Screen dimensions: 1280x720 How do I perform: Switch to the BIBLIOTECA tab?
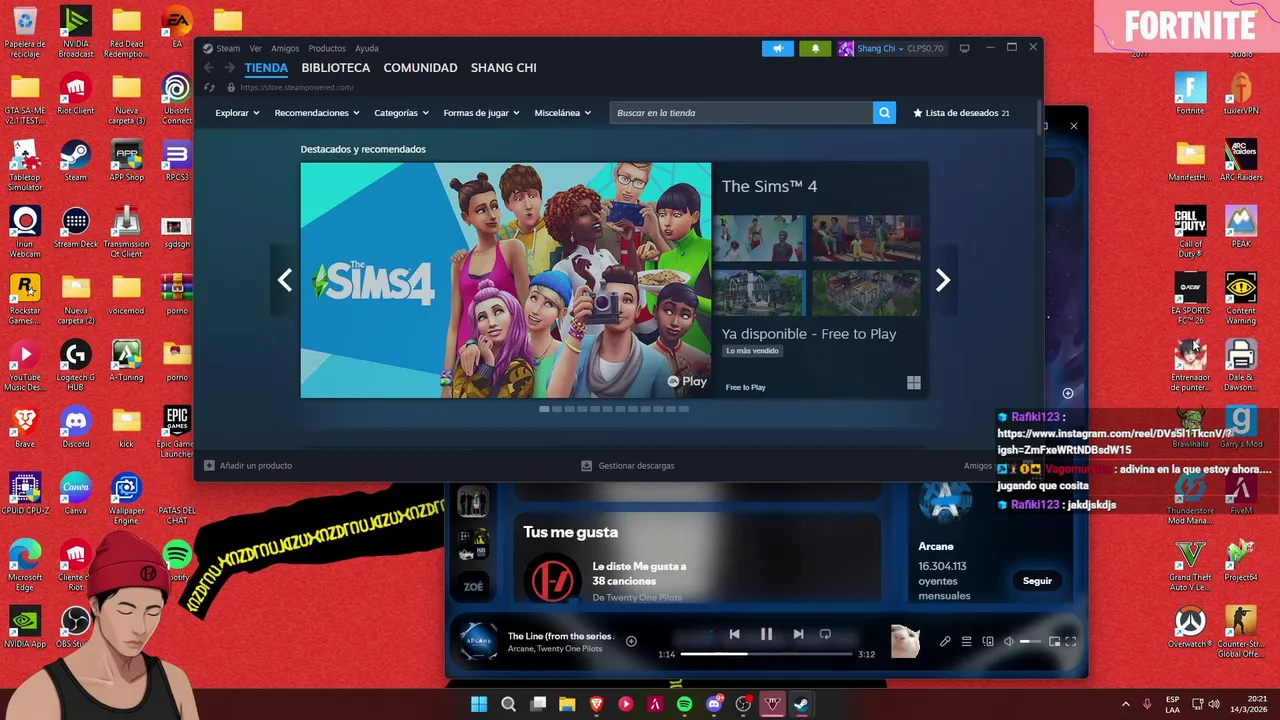tap(336, 68)
